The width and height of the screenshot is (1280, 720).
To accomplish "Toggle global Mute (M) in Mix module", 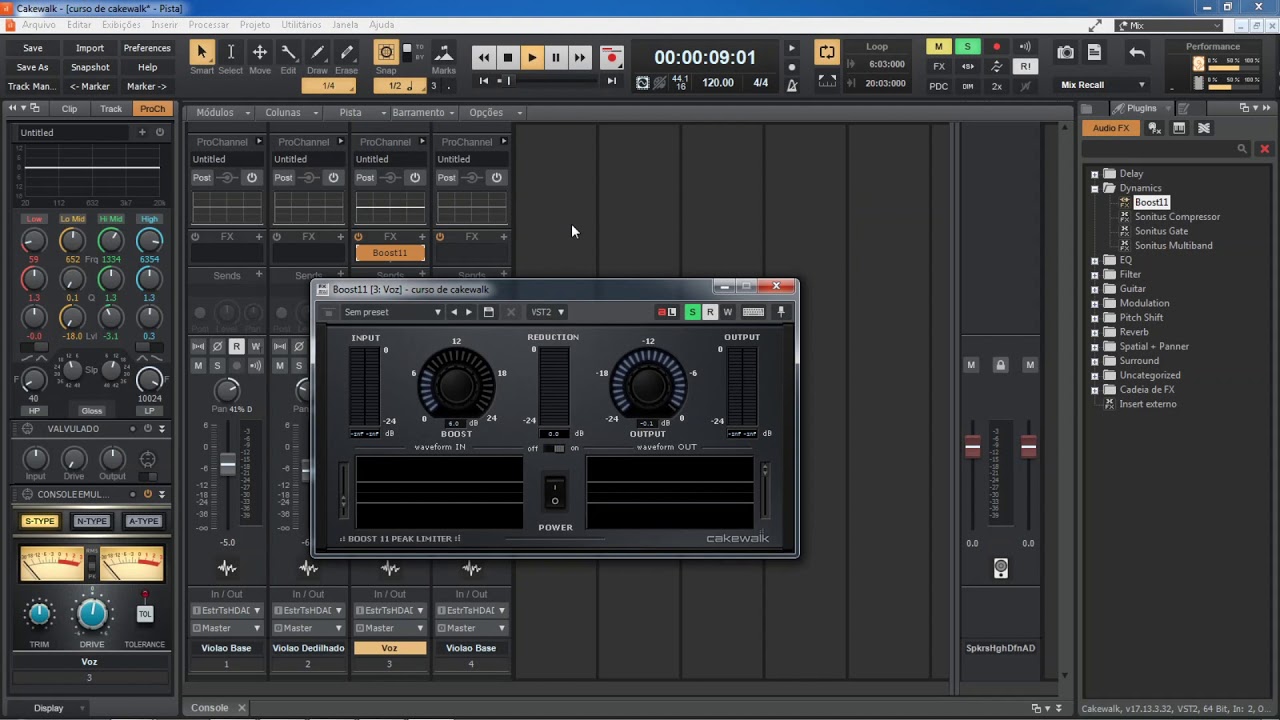I will [938, 47].
